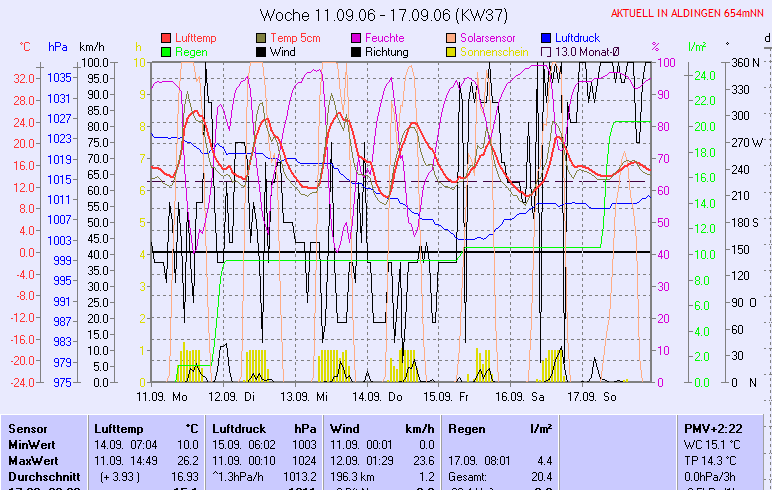Click the 14.09. Do date axis label

(383, 396)
